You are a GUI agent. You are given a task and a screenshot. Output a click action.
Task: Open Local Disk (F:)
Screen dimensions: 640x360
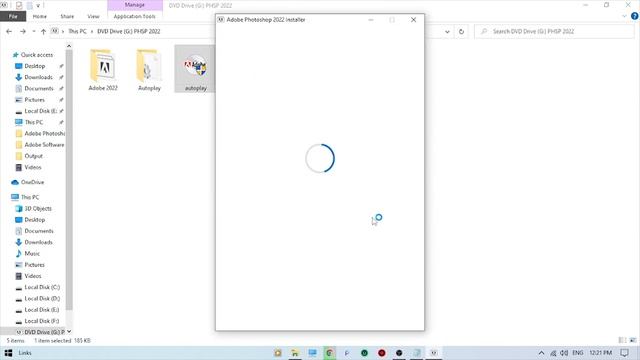42,321
